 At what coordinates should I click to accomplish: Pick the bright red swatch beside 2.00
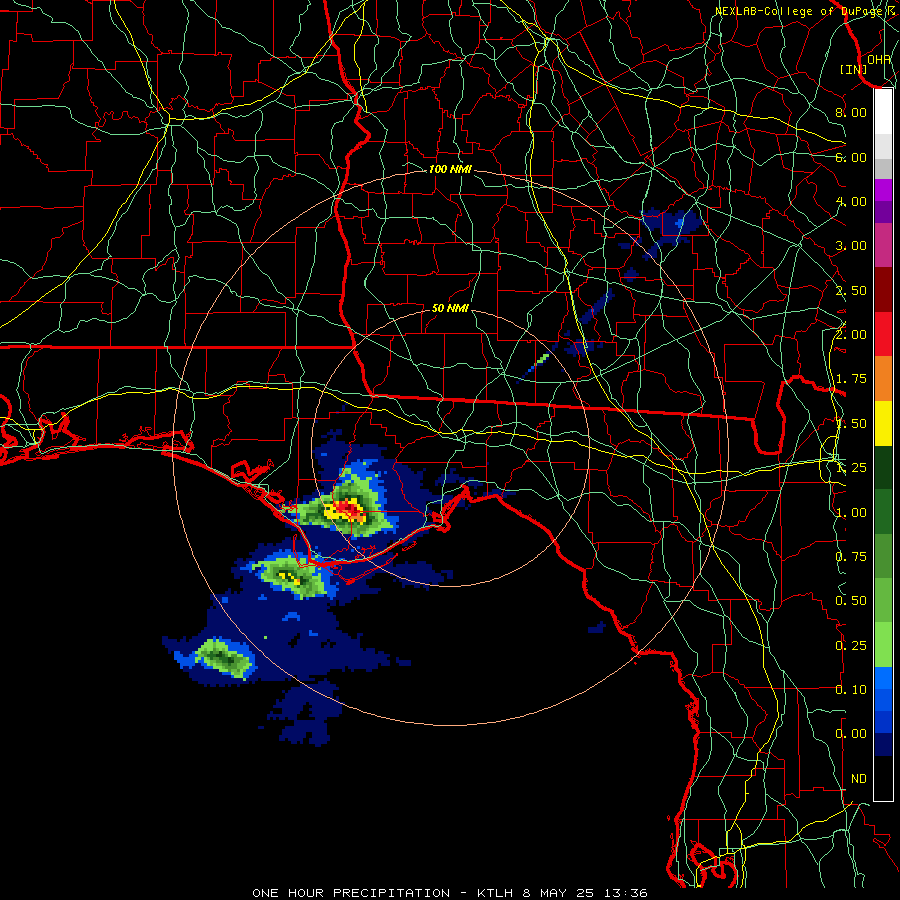pyautogui.click(x=883, y=334)
